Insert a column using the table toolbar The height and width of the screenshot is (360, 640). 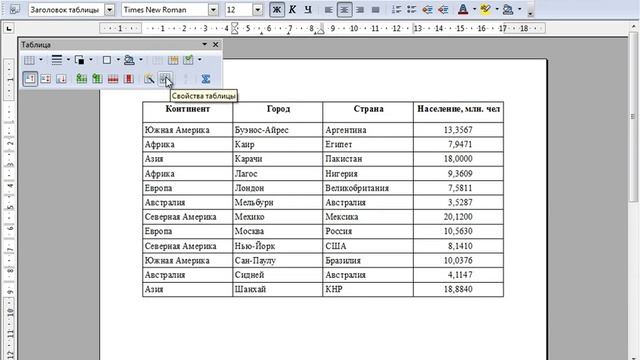97,79
